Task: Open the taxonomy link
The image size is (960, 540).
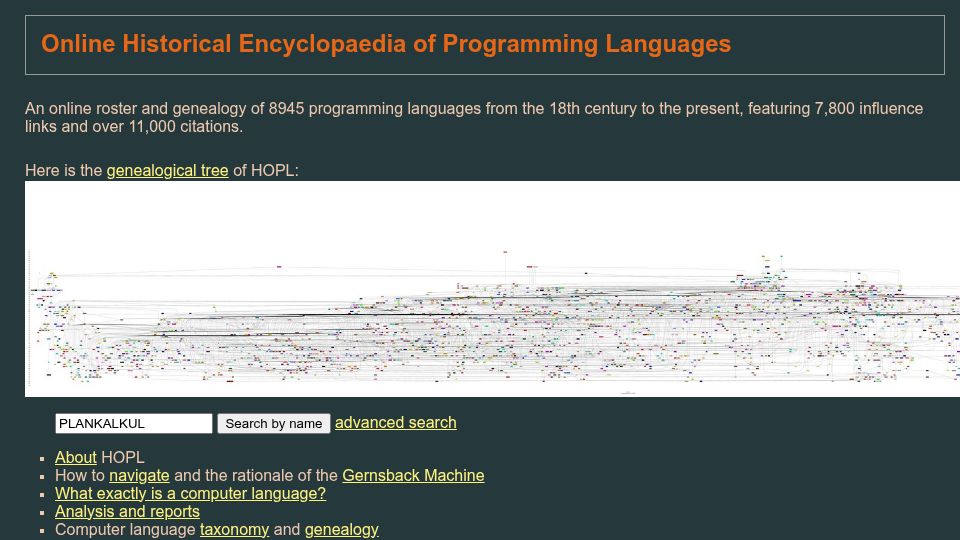Action: (234, 530)
